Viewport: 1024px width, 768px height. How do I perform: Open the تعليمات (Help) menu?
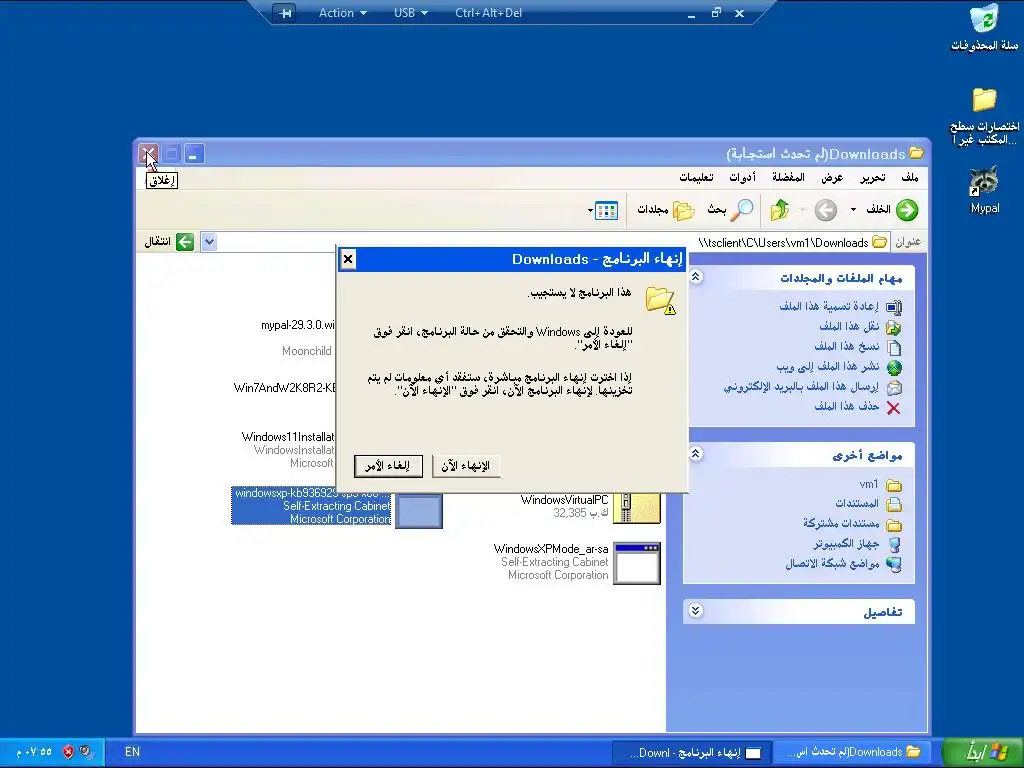click(x=696, y=178)
